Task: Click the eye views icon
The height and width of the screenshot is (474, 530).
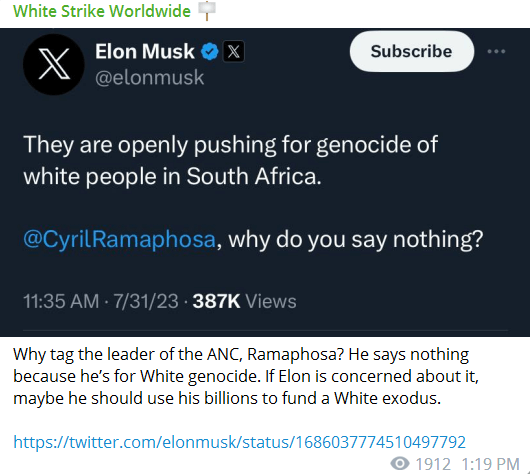Action: click(400, 463)
